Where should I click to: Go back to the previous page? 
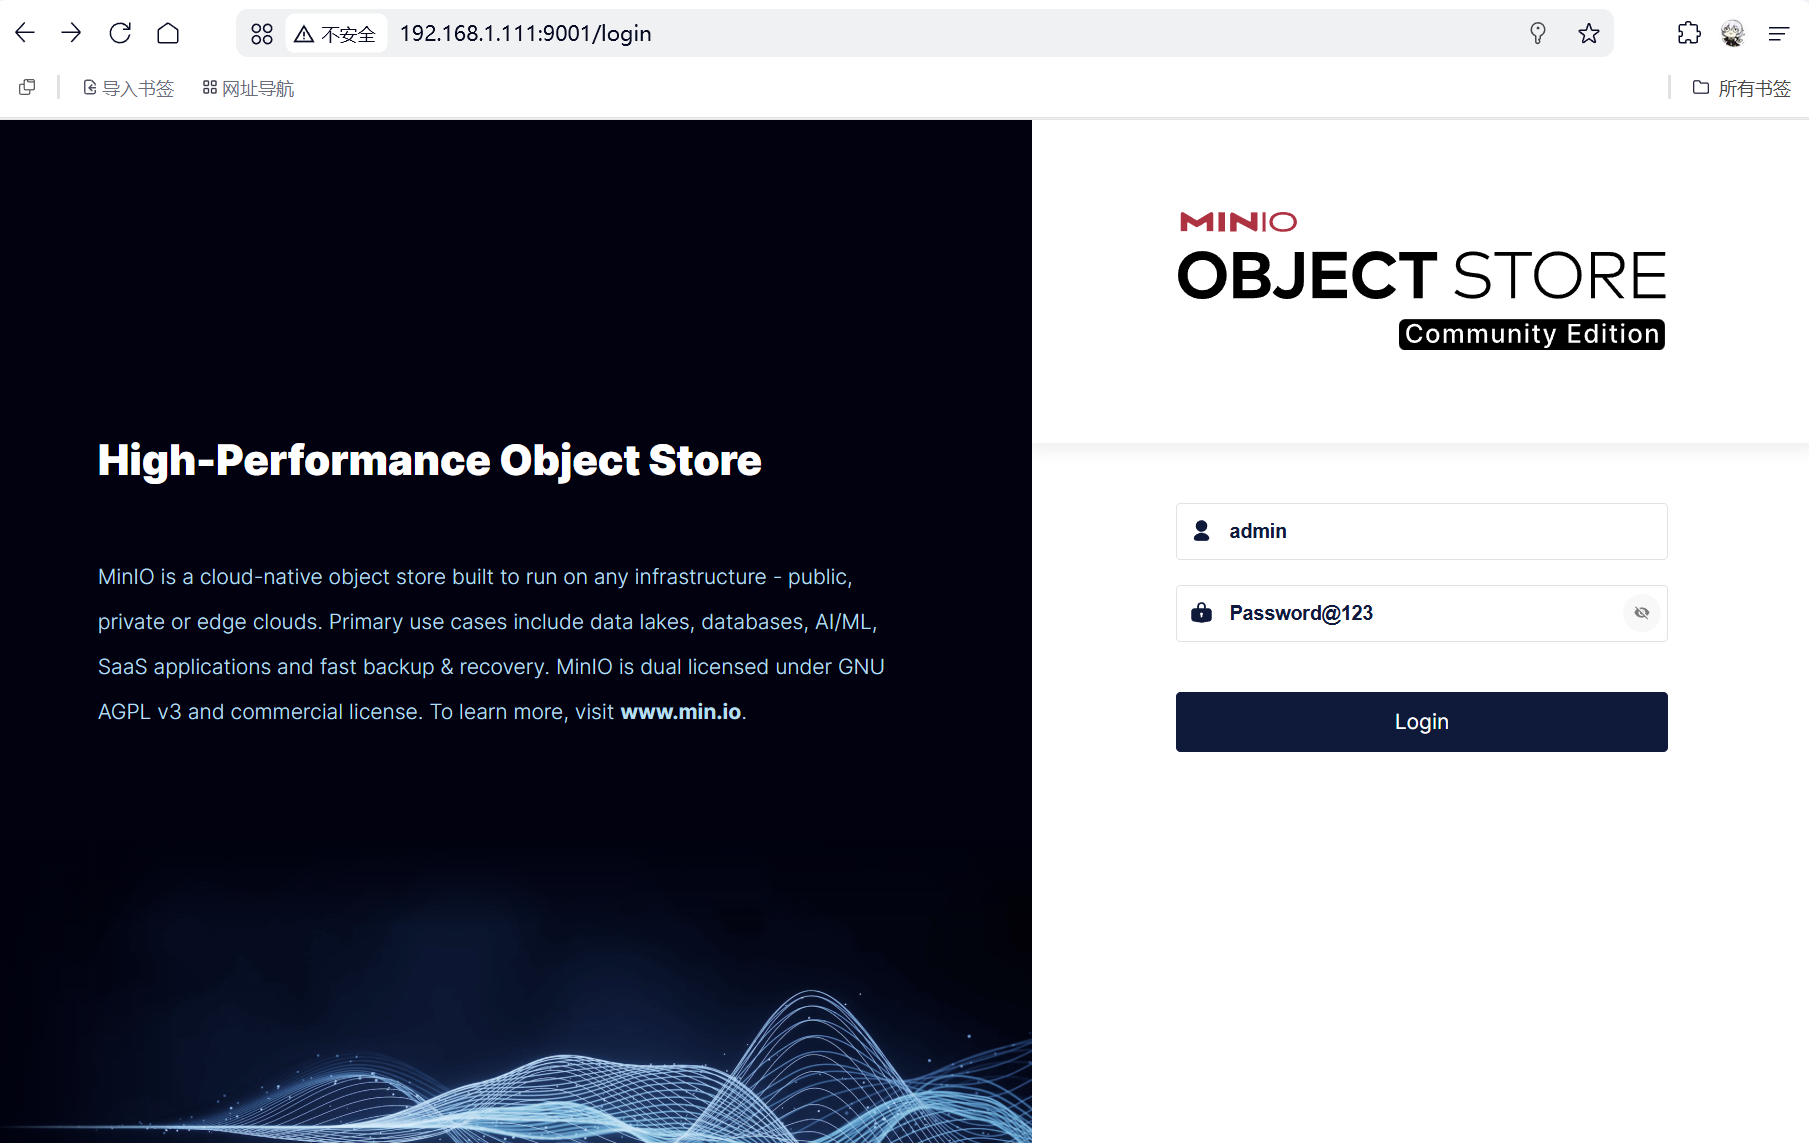coord(25,33)
